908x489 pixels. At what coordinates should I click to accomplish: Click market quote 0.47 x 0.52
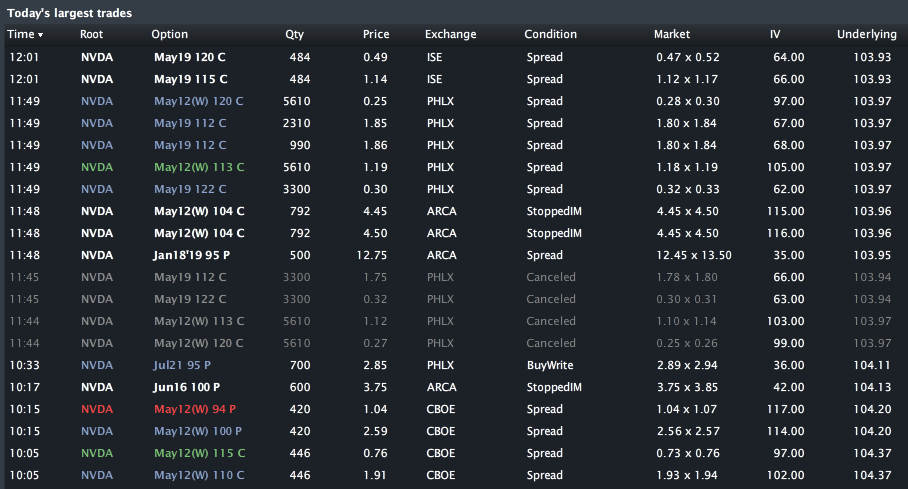[x=687, y=57]
